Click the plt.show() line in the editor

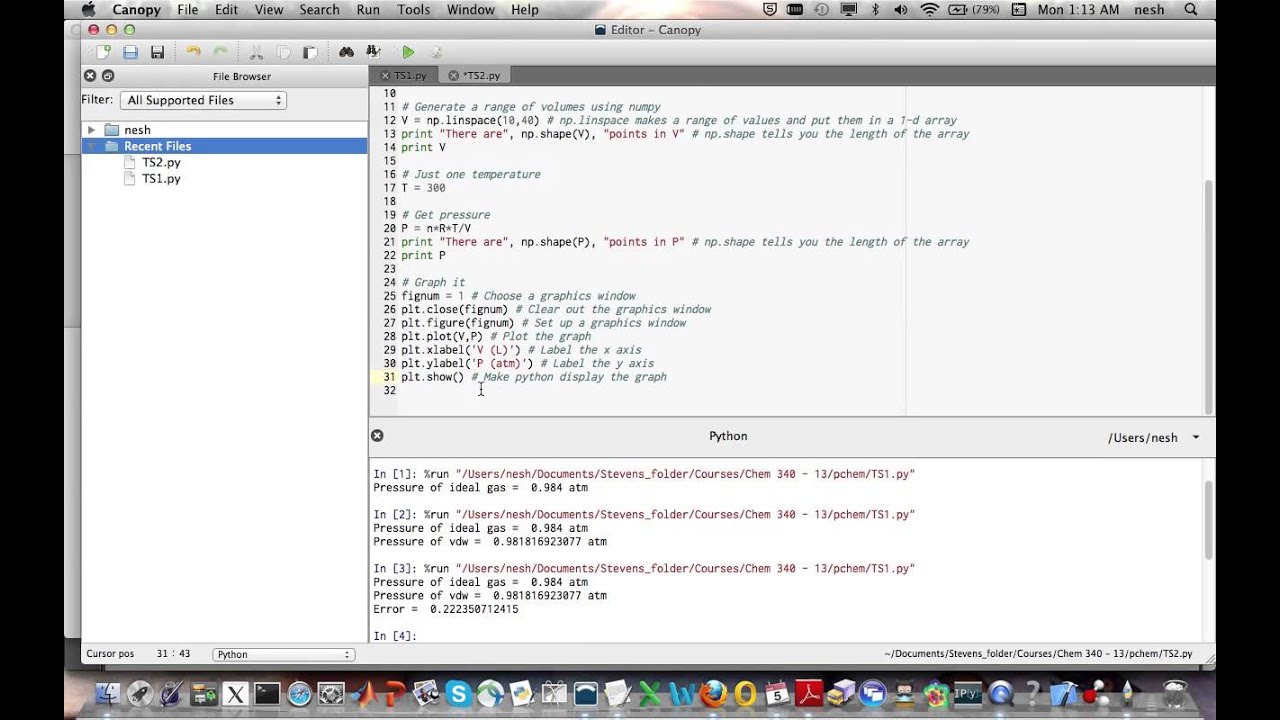coord(534,377)
